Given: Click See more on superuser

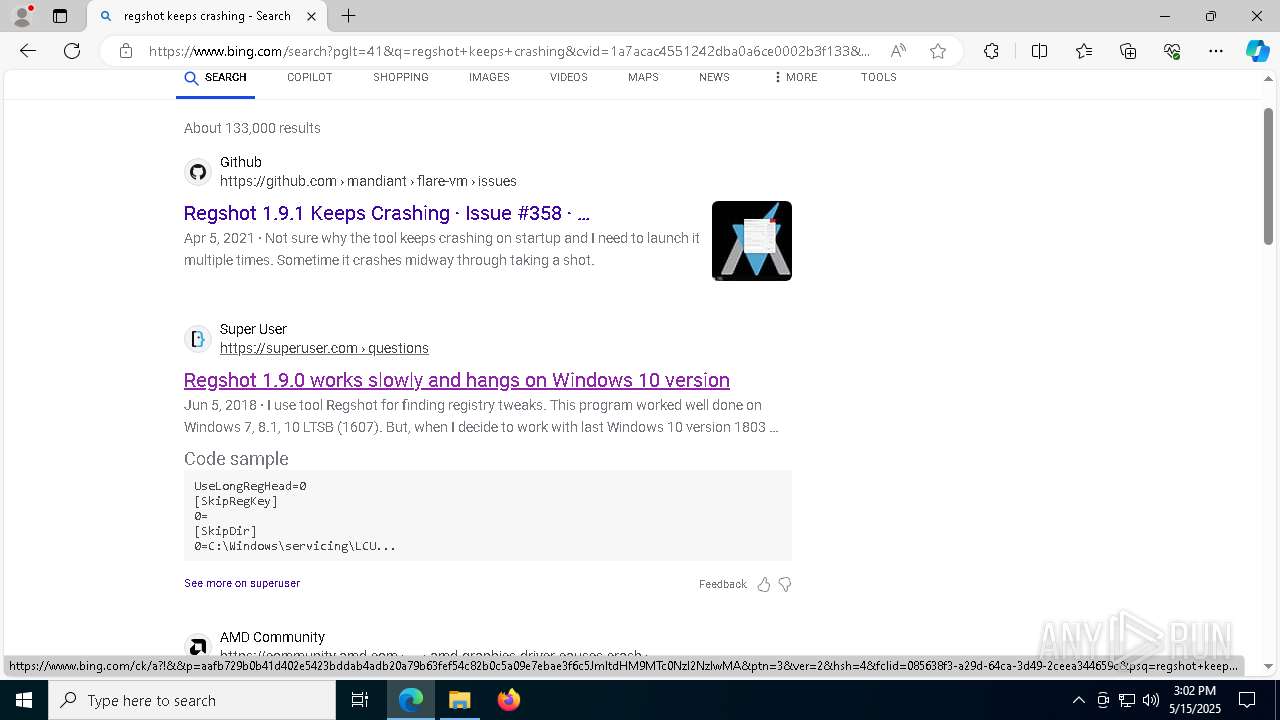Looking at the screenshot, I should pyautogui.click(x=242, y=583).
